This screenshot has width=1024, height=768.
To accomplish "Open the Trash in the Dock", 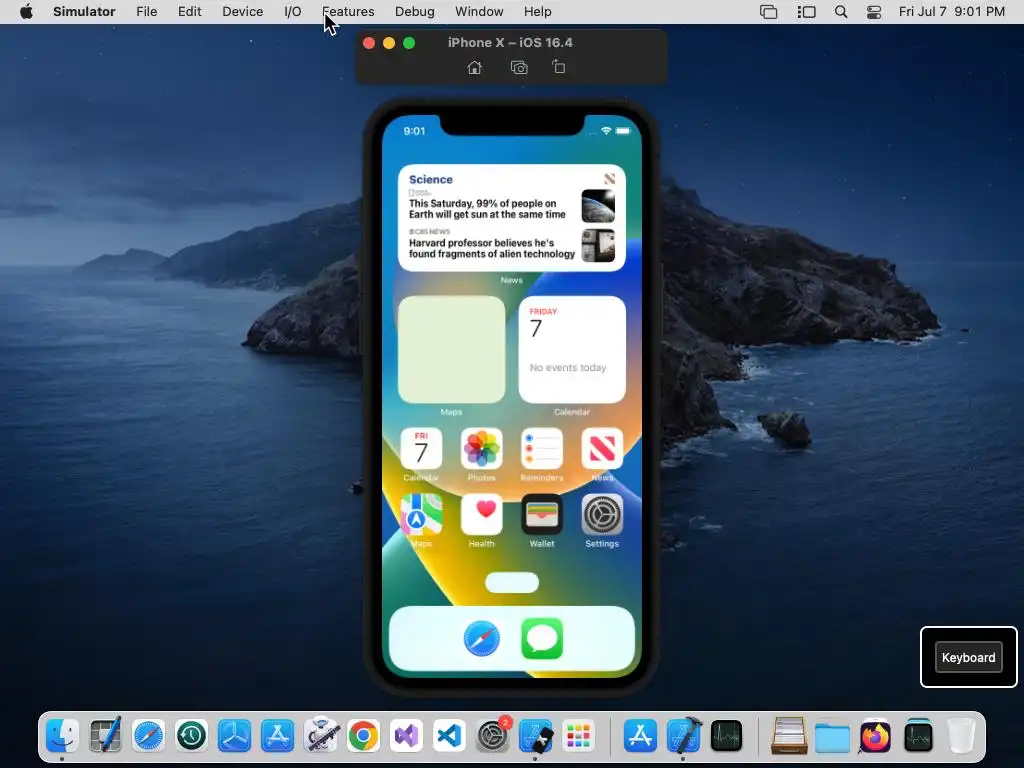I will (x=961, y=736).
